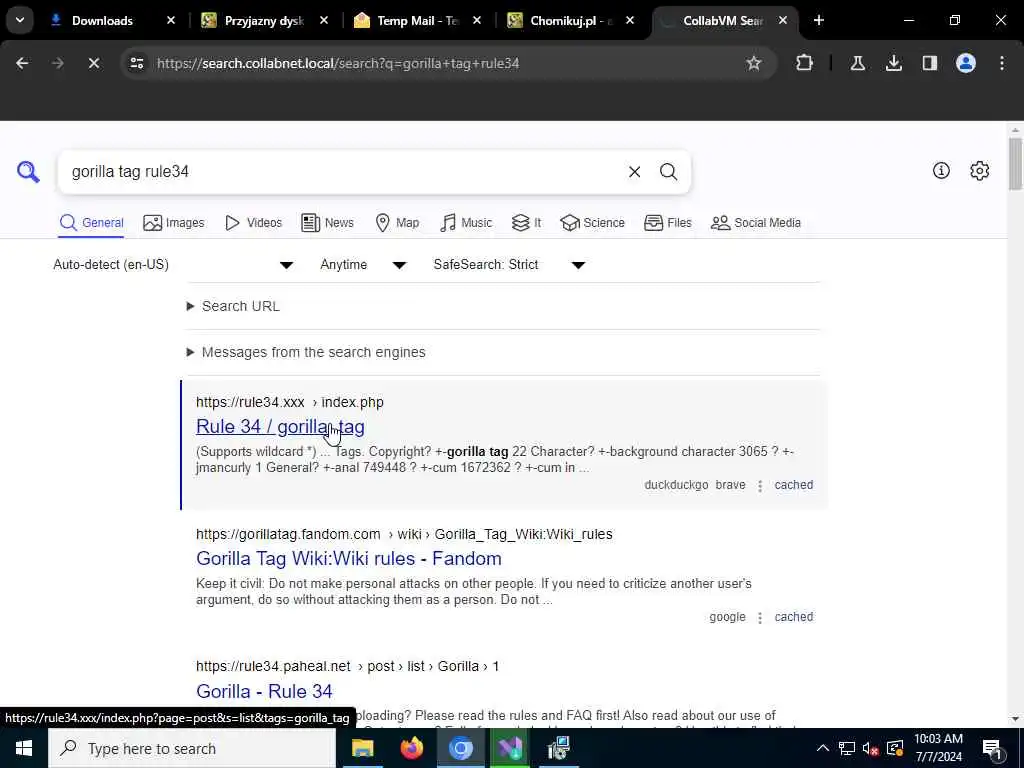Image resolution: width=1024 pixels, height=768 pixels.
Task: Open the notification center icon
Action: click(992, 748)
